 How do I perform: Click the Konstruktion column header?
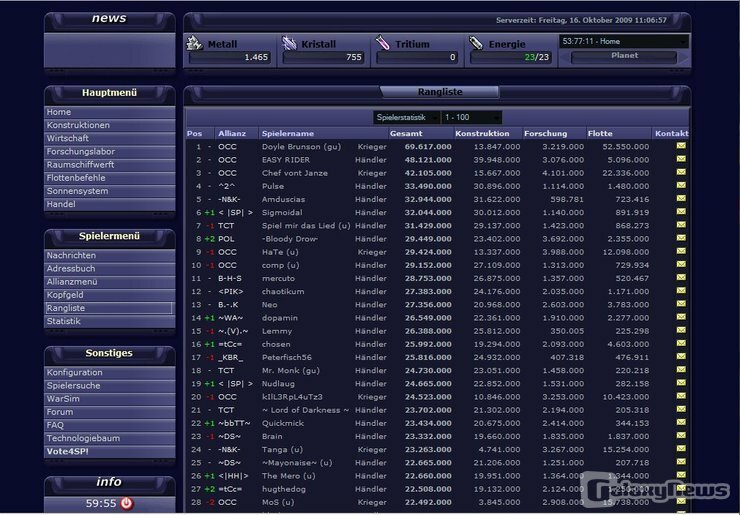482,134
